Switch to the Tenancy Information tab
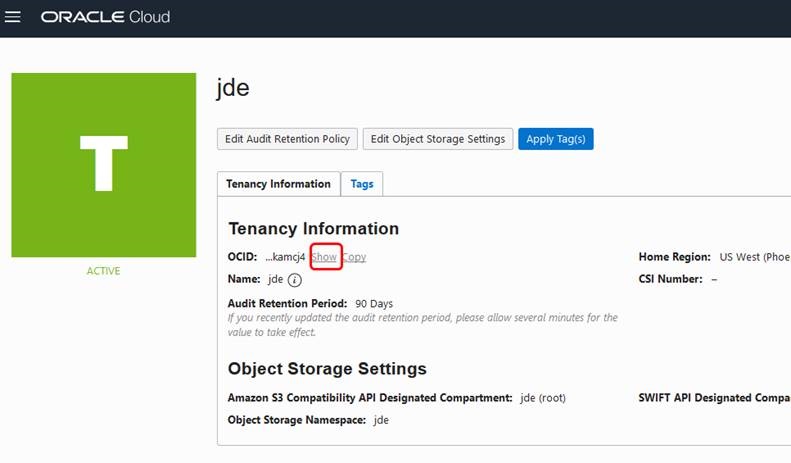The height and width of the screenshot is (463, 791). [x=278, y=184]
